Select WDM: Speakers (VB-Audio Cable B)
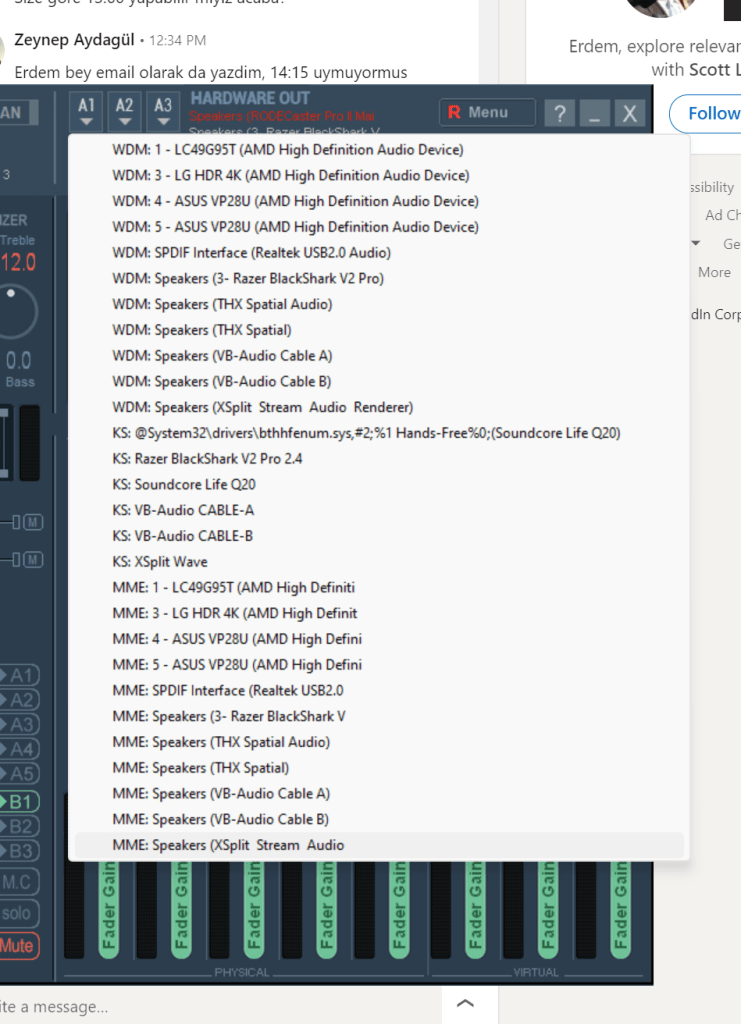This screenshot has height=1024, width=741. pyautogui.click(x=379, y=381)
